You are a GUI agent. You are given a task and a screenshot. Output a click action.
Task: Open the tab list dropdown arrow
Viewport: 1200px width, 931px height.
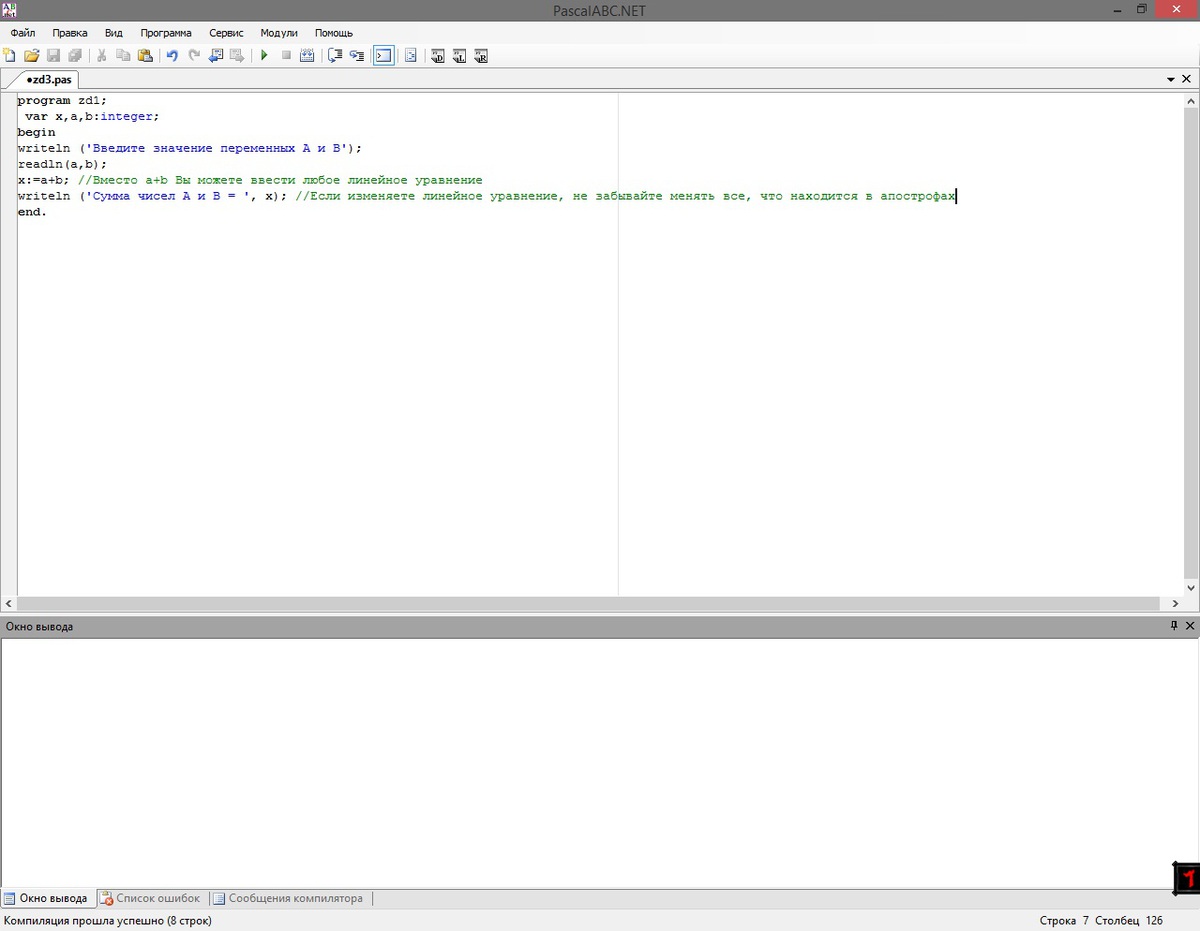coord(1171,79)
